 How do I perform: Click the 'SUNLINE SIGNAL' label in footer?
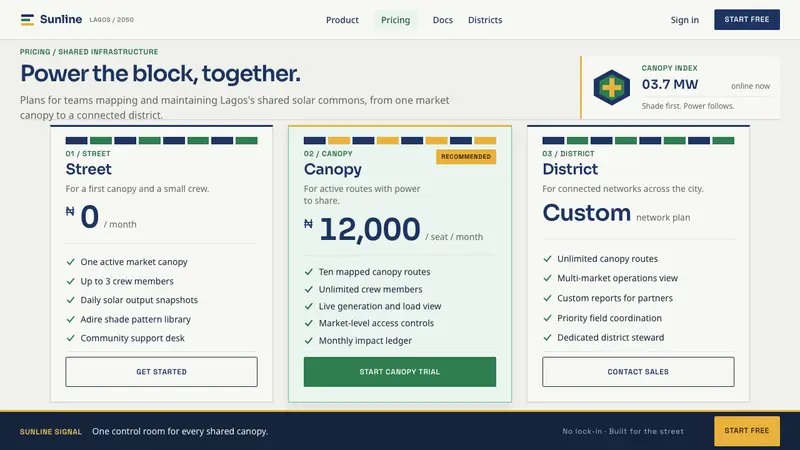point(51,432)
